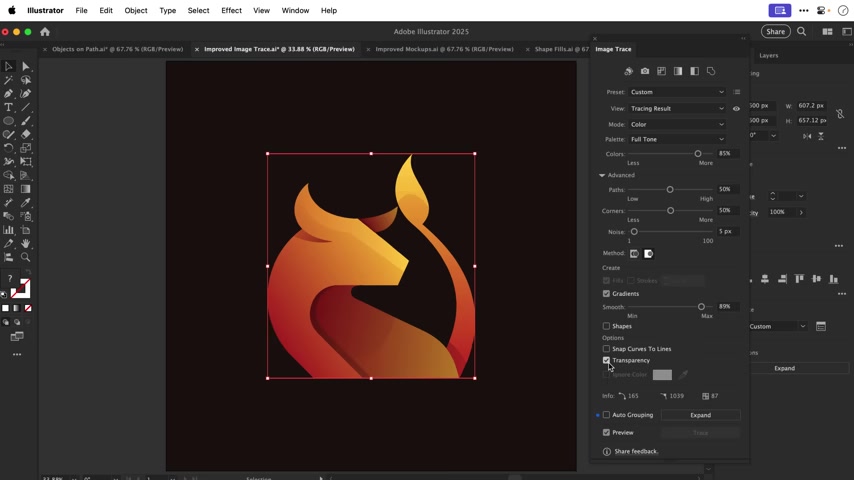Image resolution: width=854 pixels, height=480 pixels.
Task: Choose the Zoom tool
Action: pyautogui.click(x=26, y=257)
